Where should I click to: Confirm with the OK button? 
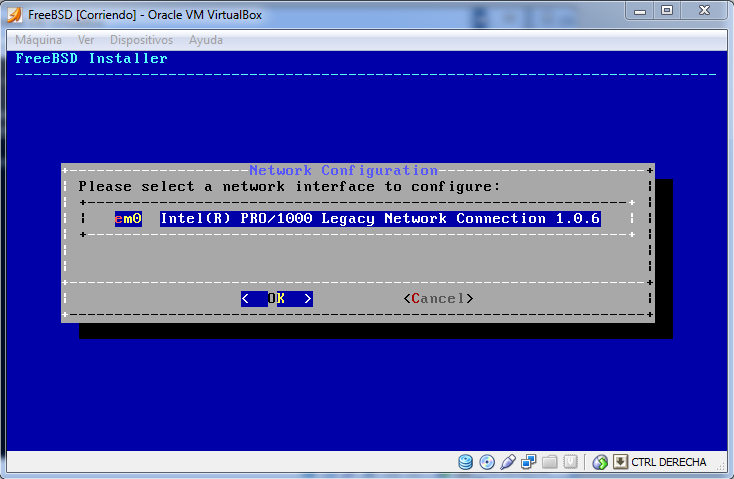tap(277, 299)
